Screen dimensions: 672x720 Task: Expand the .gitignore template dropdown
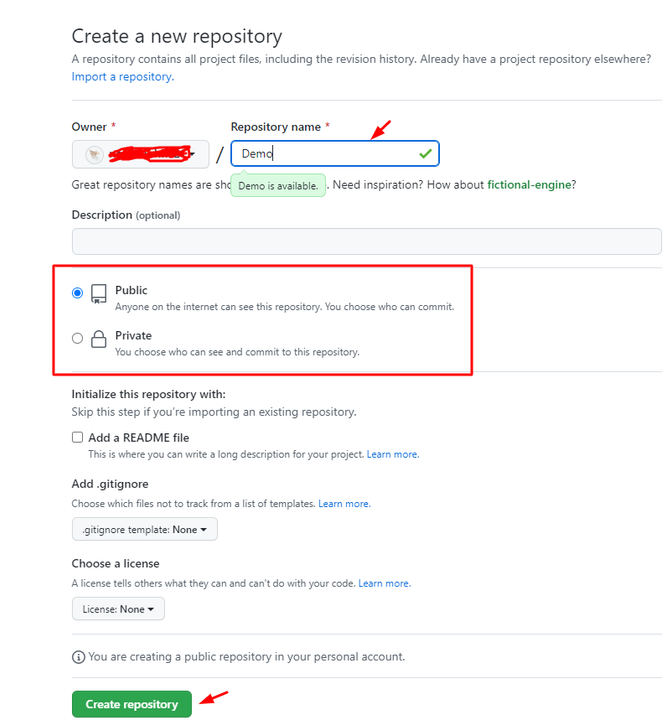(x=145, y=529)
